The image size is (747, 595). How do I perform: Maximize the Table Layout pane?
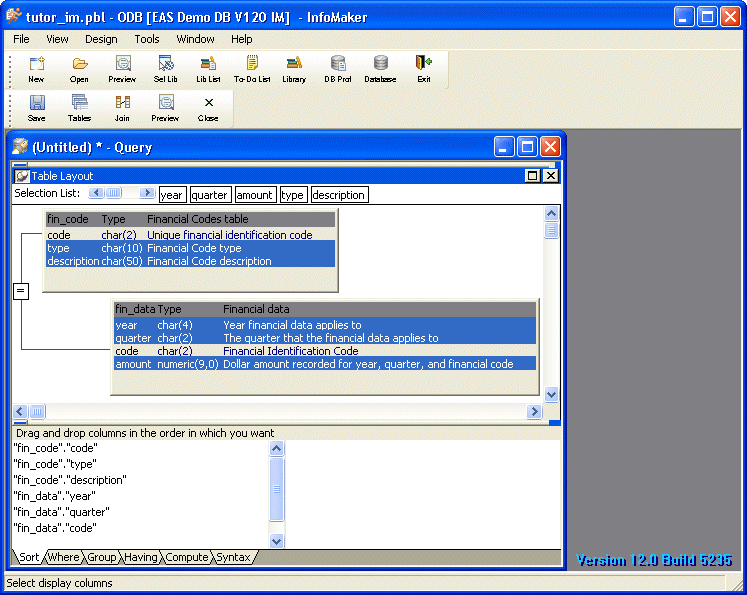[533, 176]
